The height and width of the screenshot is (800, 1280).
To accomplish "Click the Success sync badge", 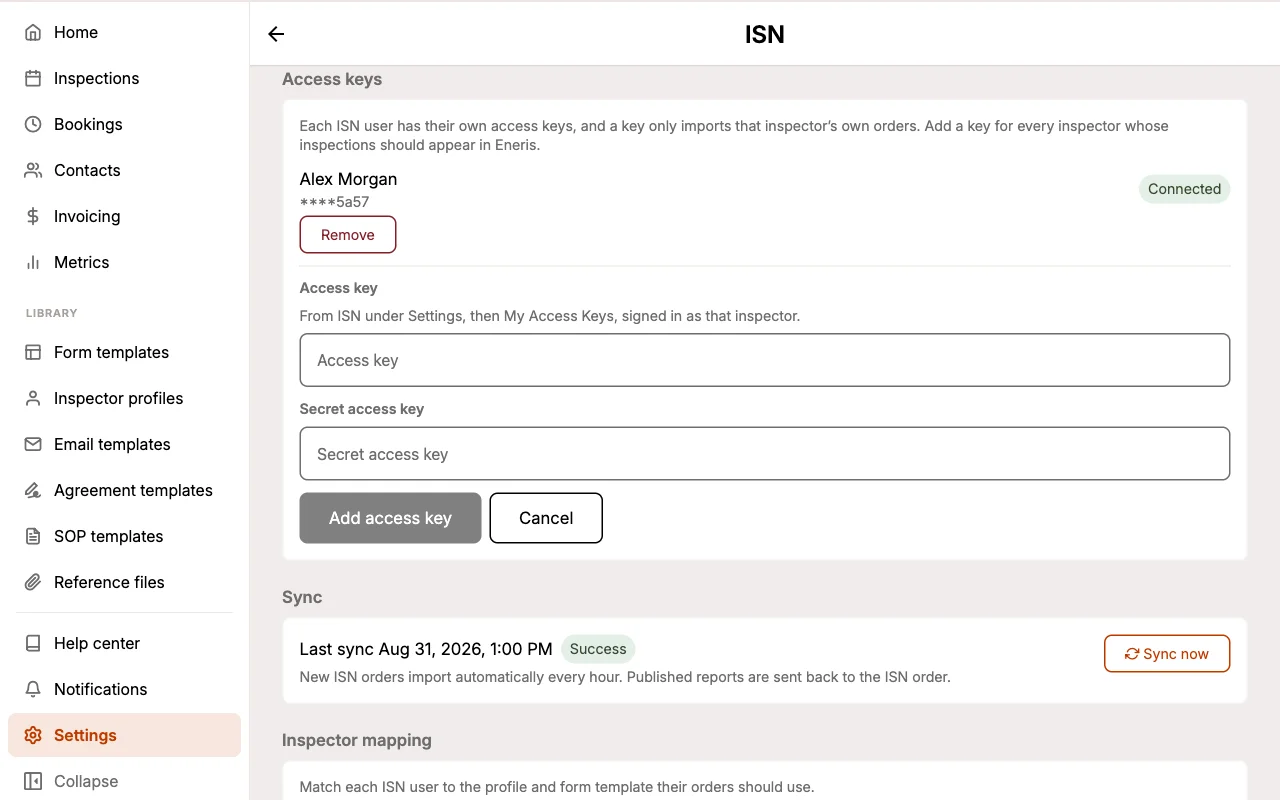I will [x=598, y=649].
